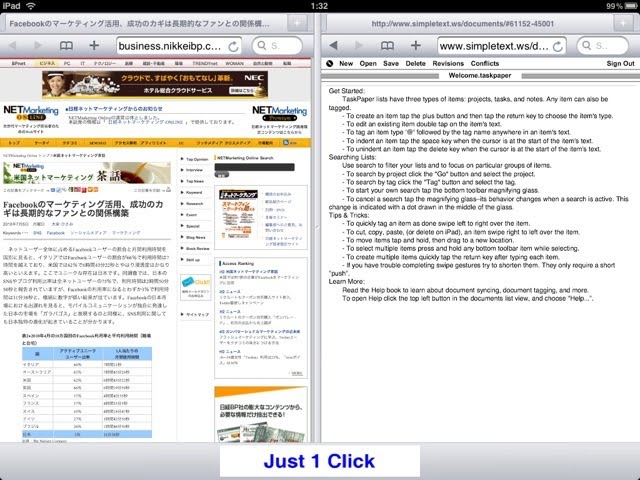This screenshot has height=480, width=640.
Task: Click the Learn More: project heading
Action: point(347,282)
